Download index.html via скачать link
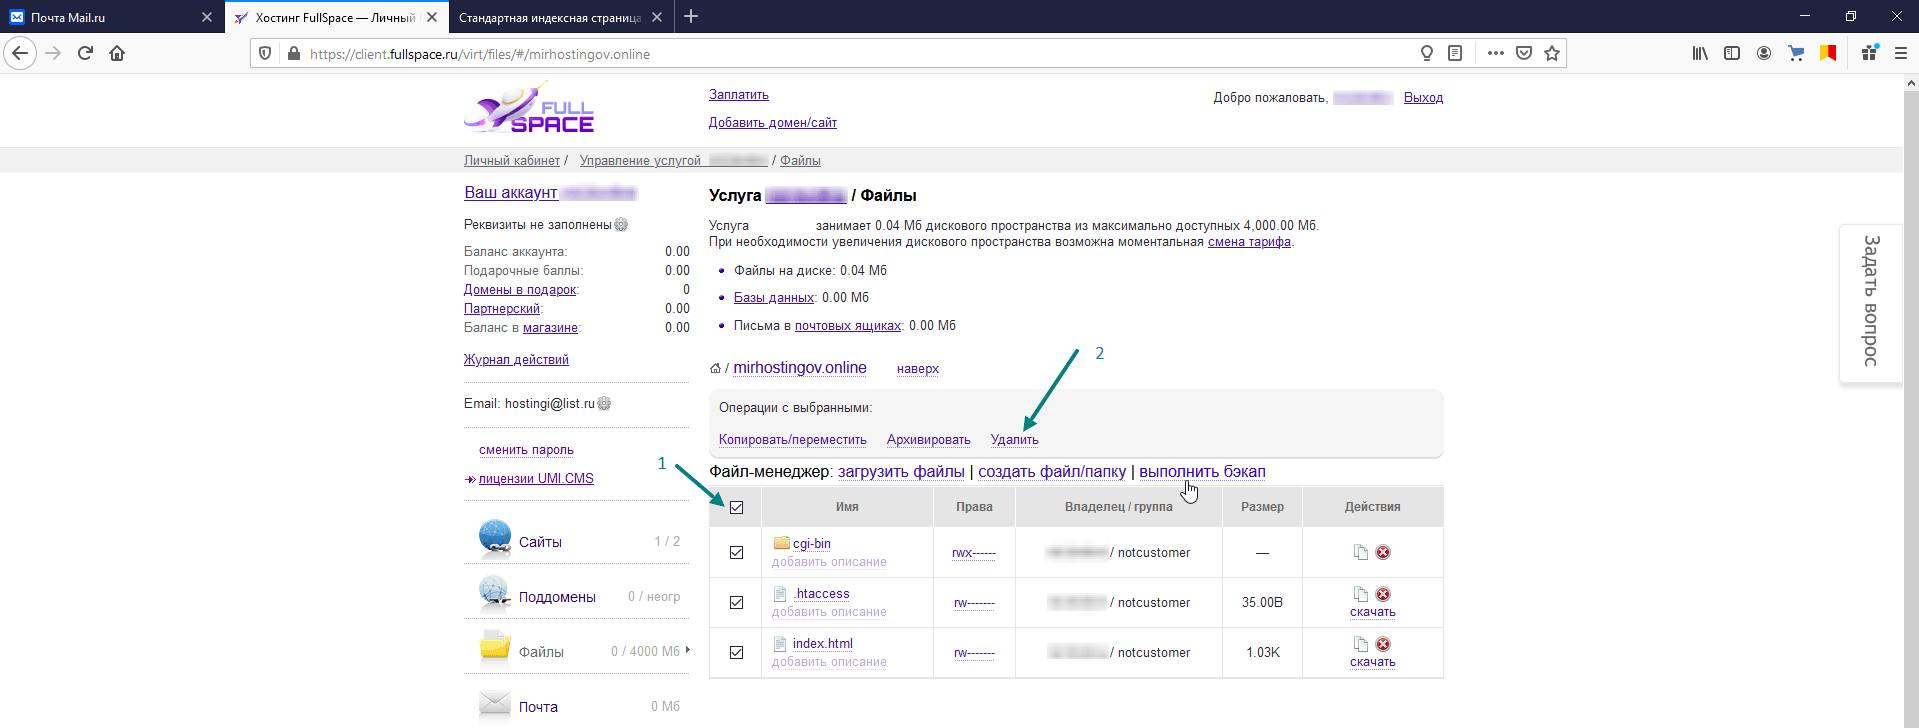 [x=1373, y=662]
